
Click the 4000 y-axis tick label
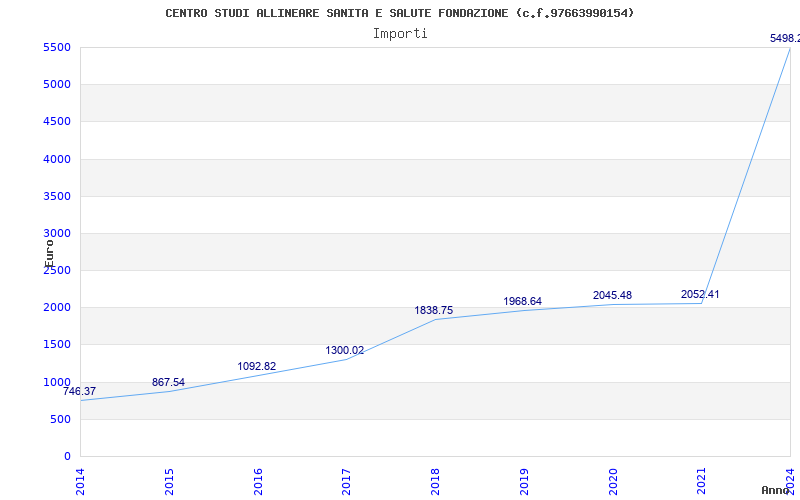click(57, 159)
